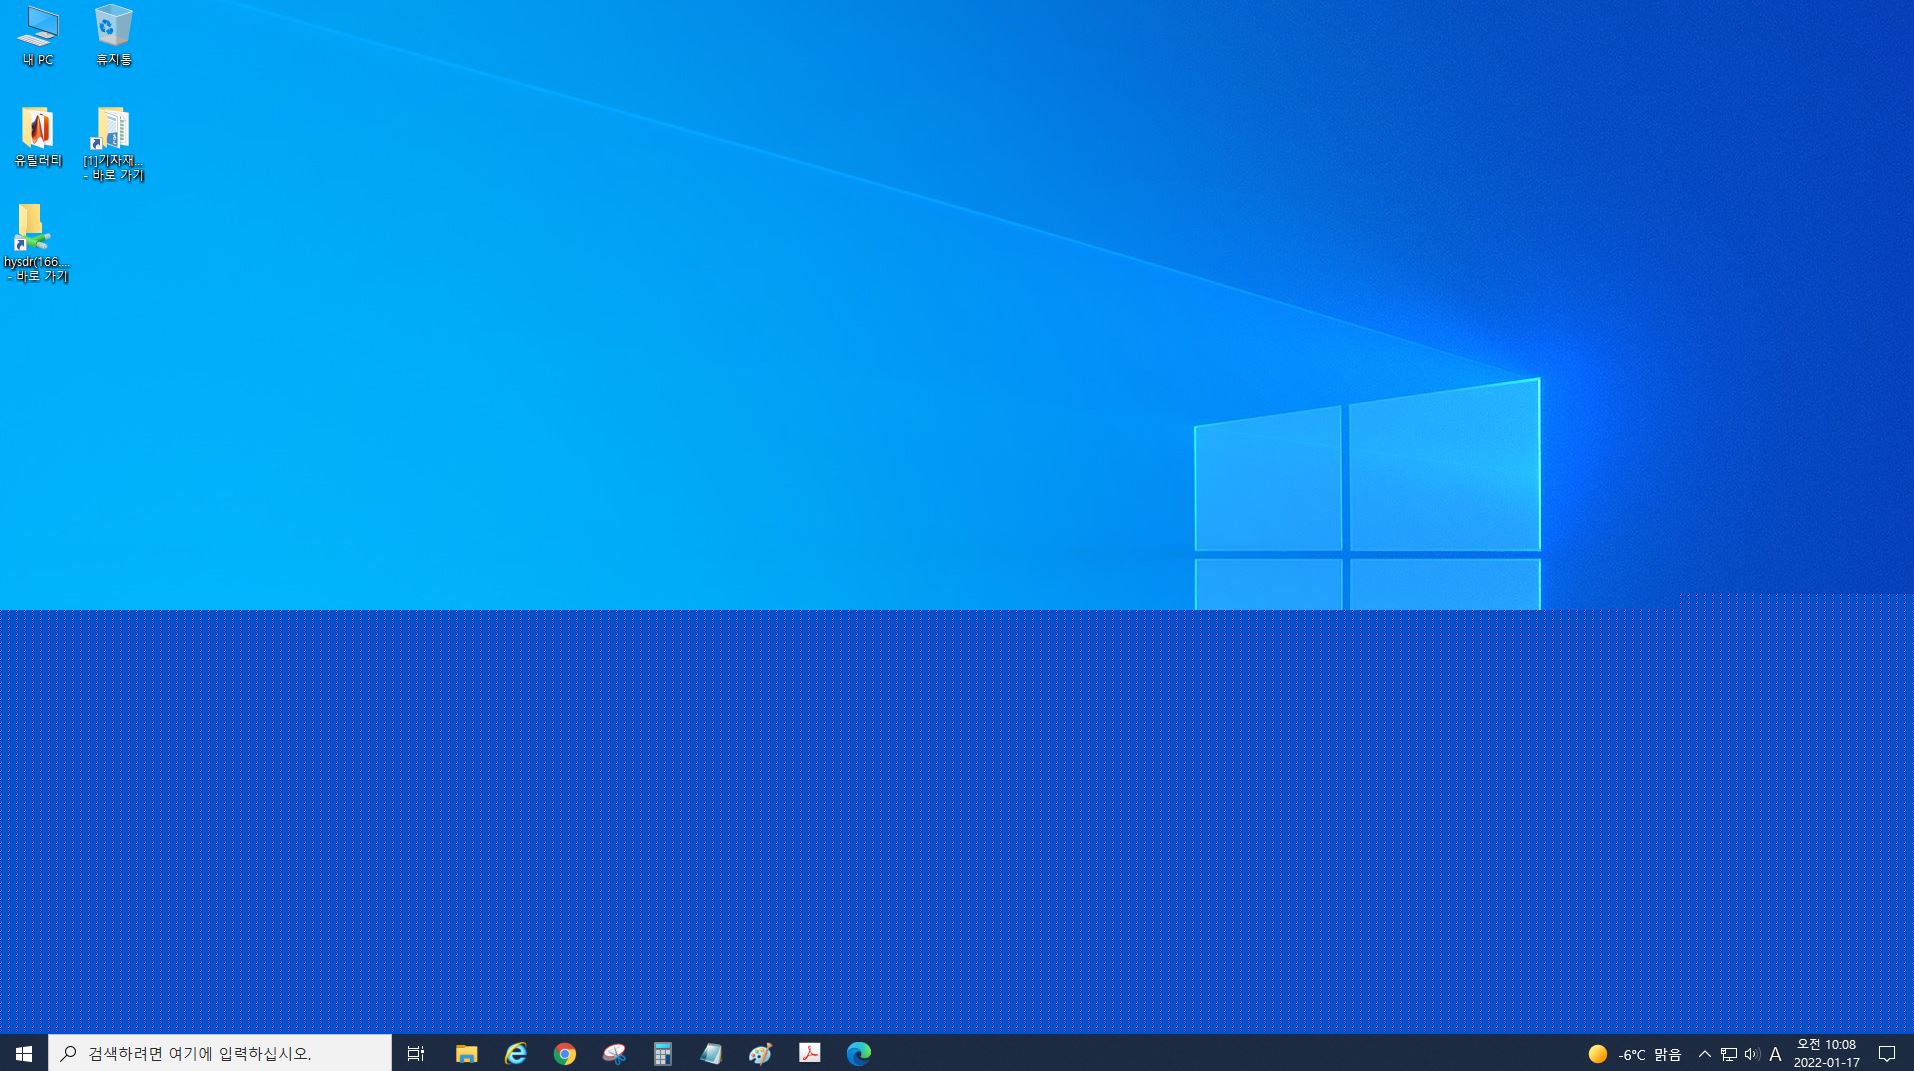
Task: Click the taskbar search box
Action: coord(220,1053)
